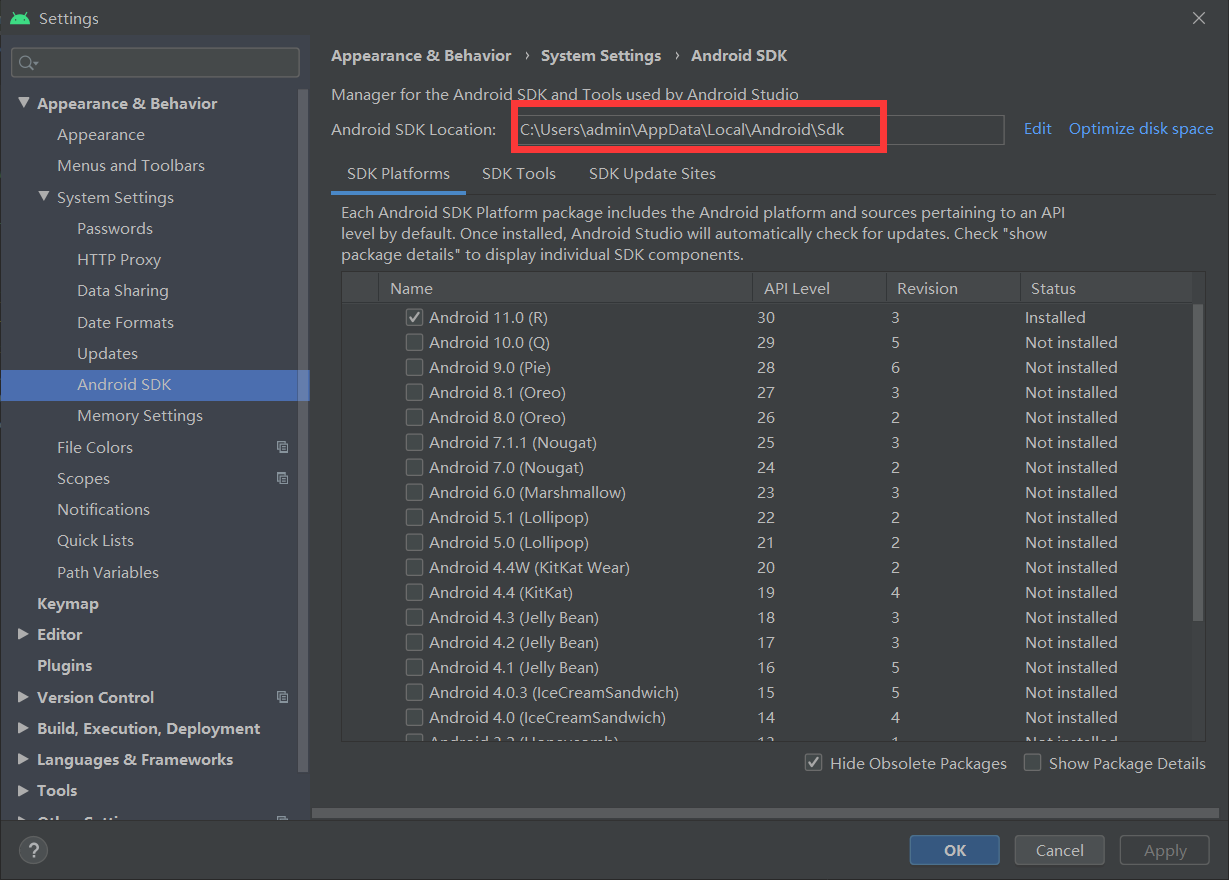Screen dimensions: 1229x880
Task: Click the Android SDK Location path field
Action: coord(761,129)
